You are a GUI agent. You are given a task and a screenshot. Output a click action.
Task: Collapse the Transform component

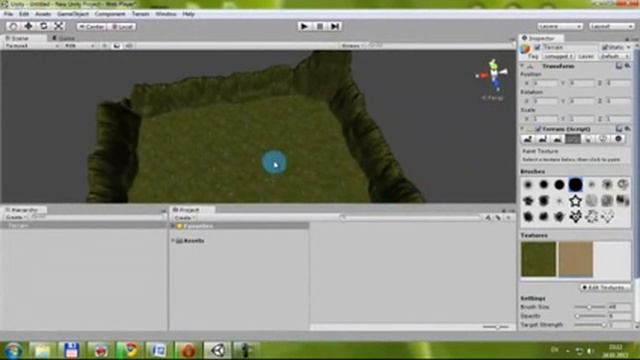(x=522, y=66)
